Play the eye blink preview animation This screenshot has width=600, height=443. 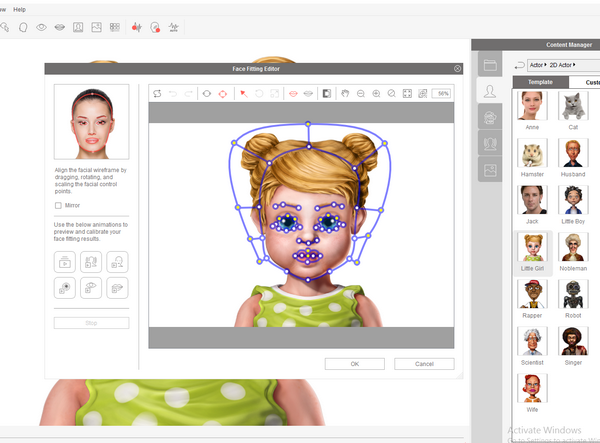click(x=91, y=288)
